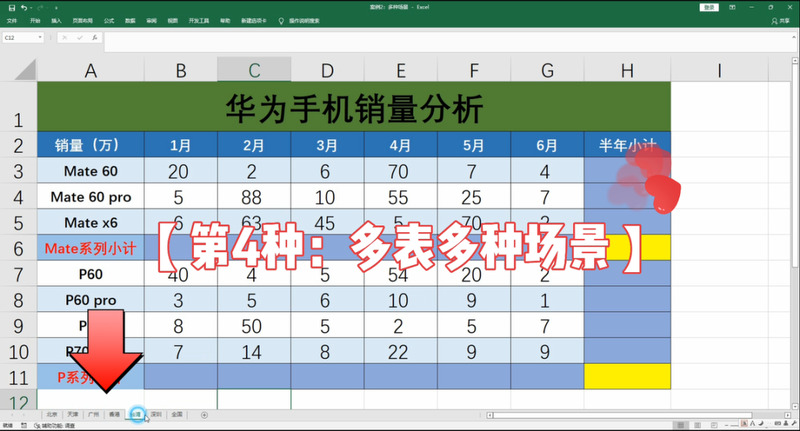Open the 插入 ribbon tab
800x431 pixels.
pos(56,21)
